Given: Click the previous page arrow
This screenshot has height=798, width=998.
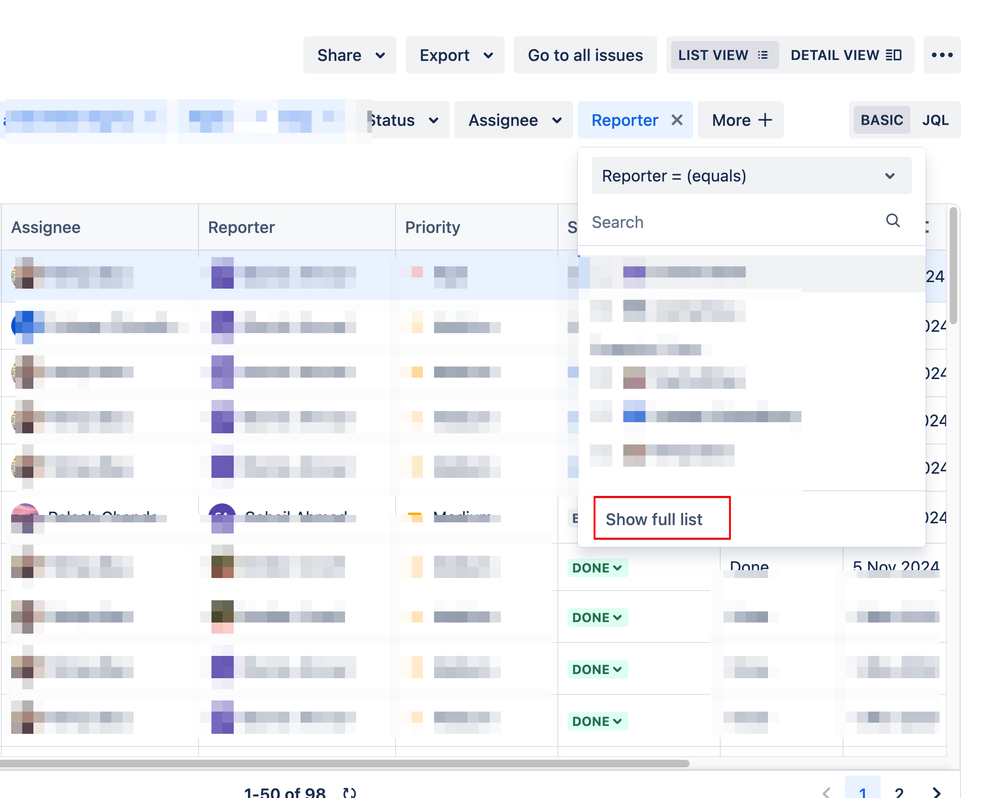Looking at the screenshot, I should (x=826, y=792).
